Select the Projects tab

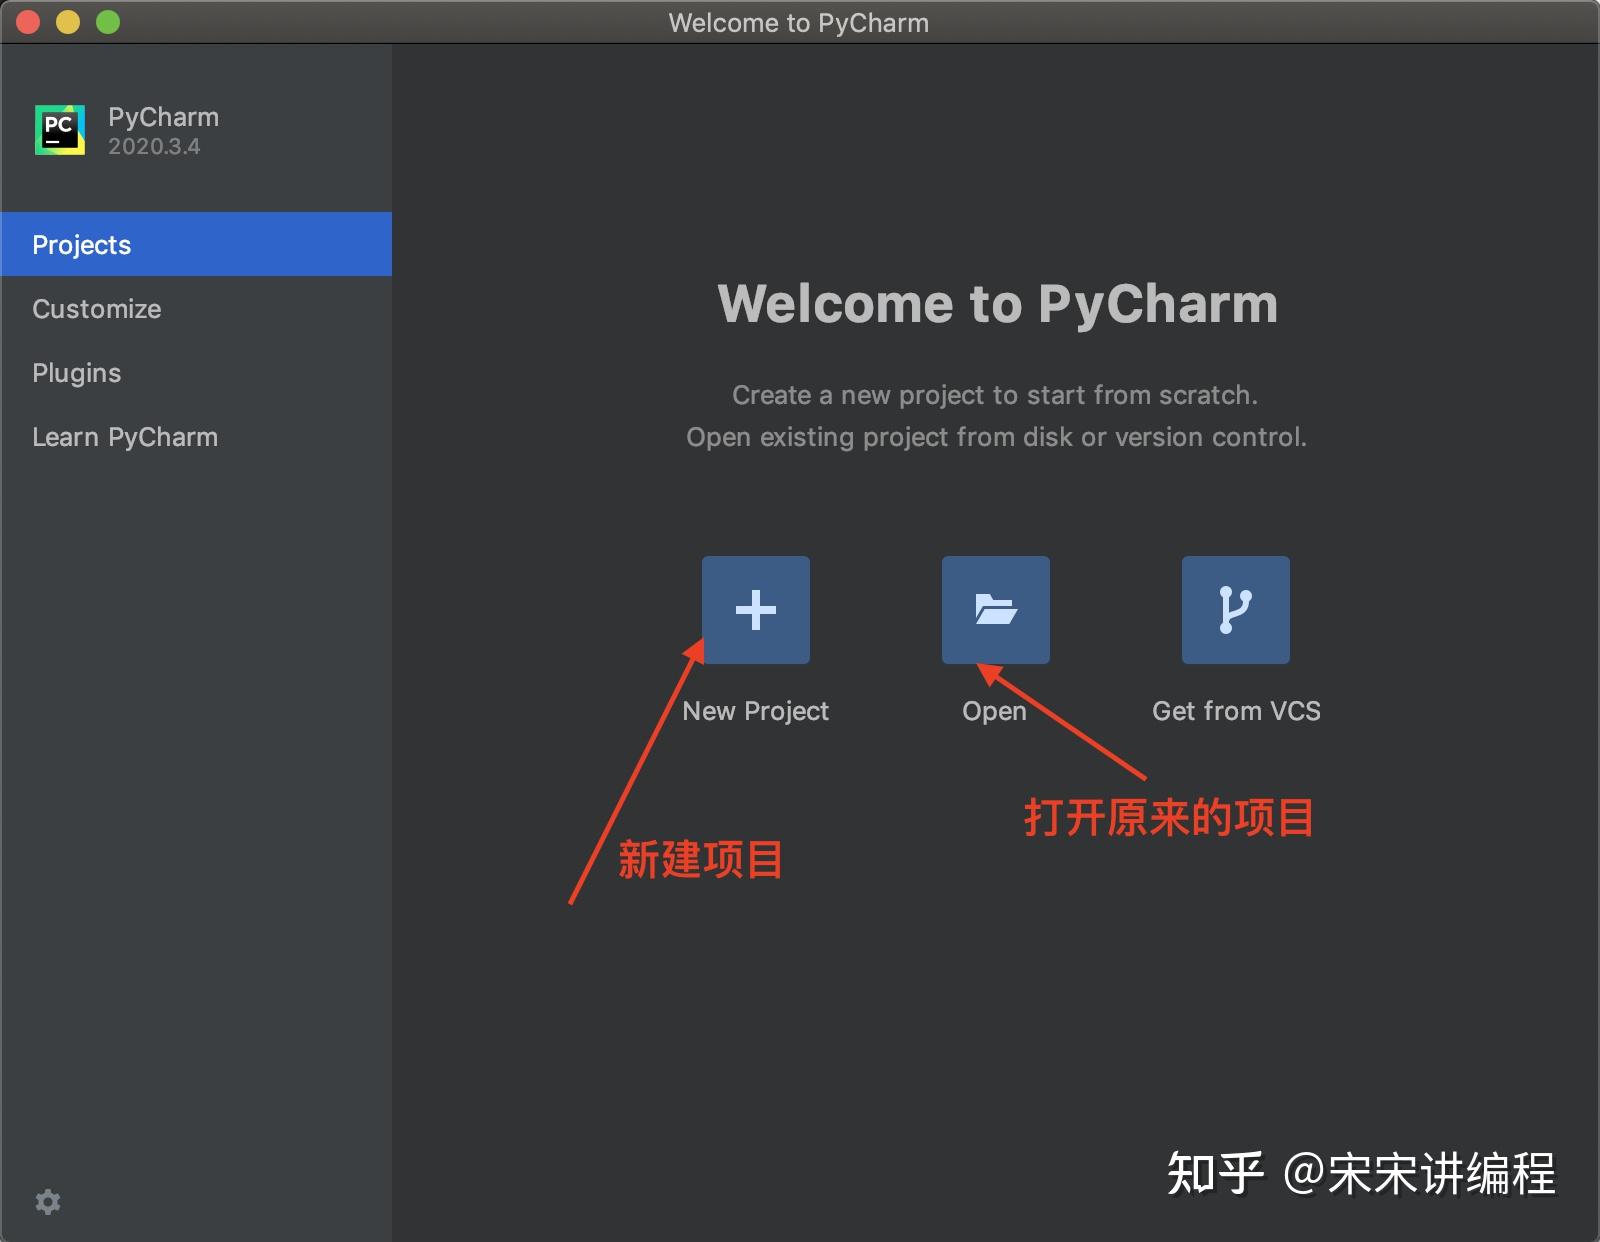click(x=196, y=244)
